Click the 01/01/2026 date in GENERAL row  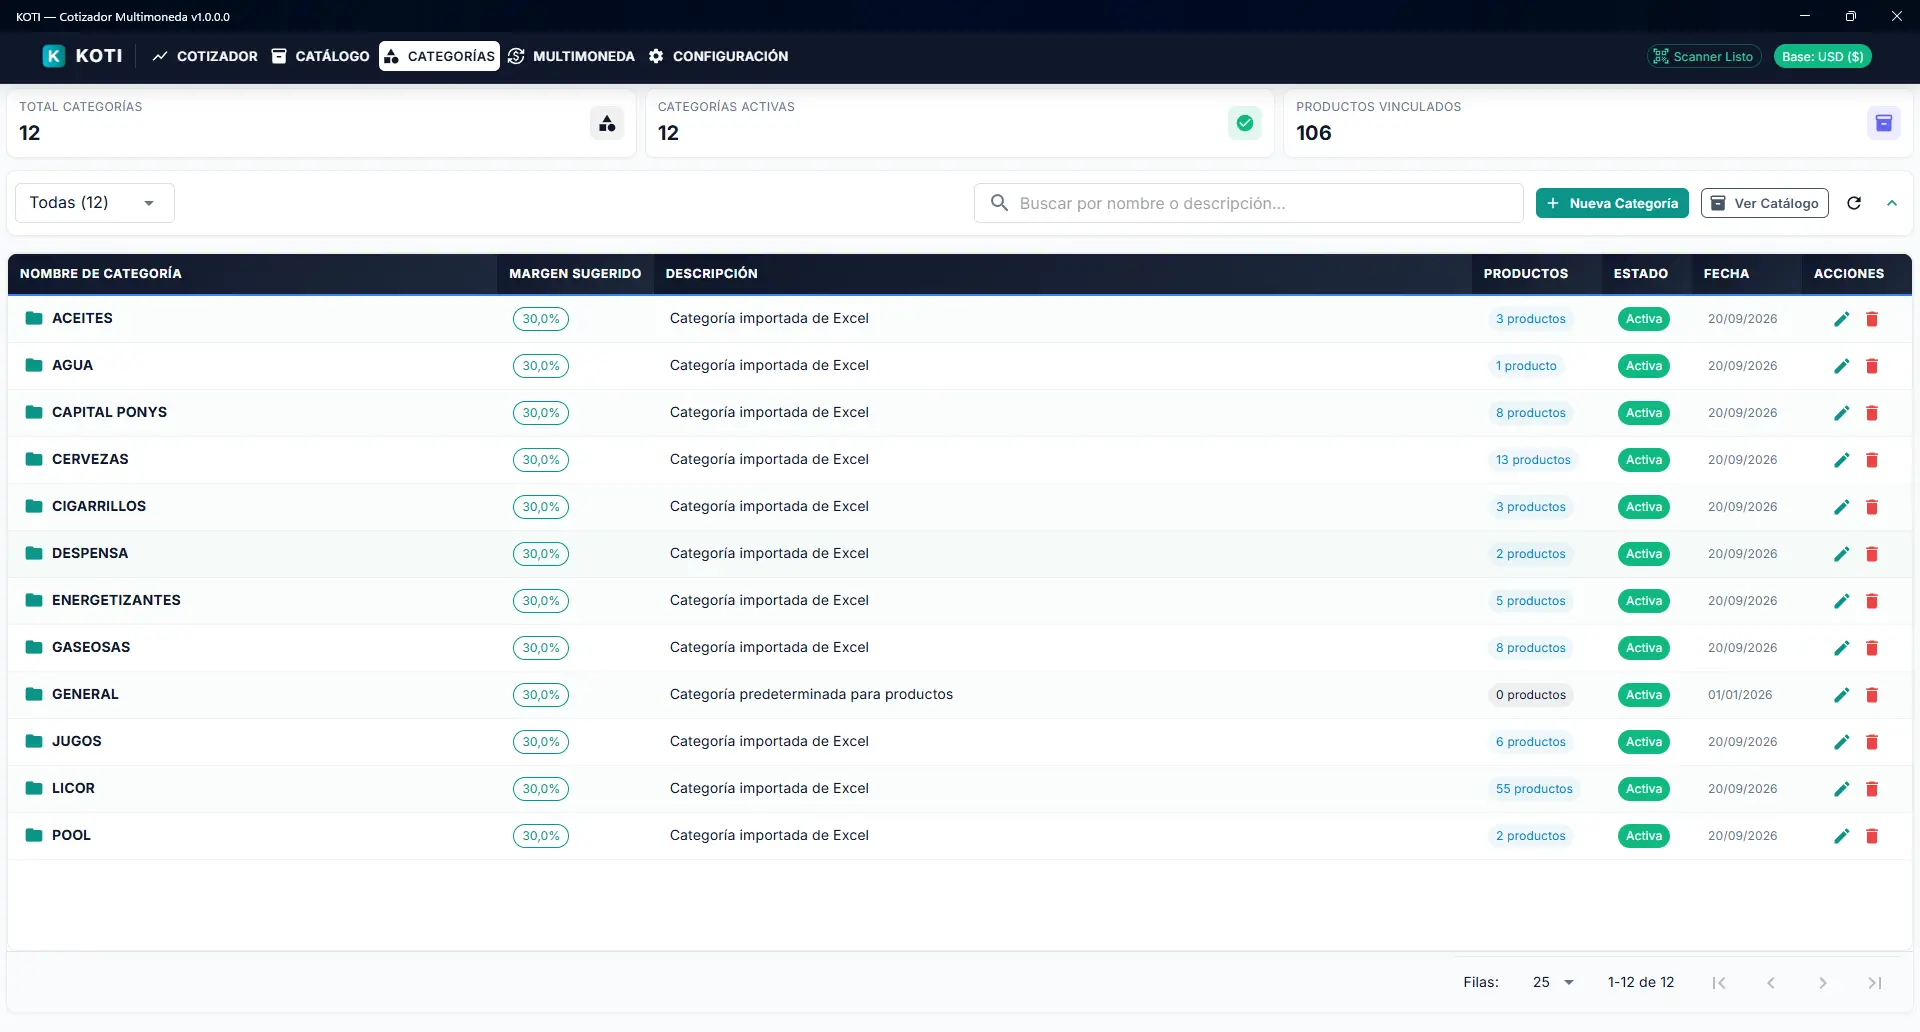1740,695
